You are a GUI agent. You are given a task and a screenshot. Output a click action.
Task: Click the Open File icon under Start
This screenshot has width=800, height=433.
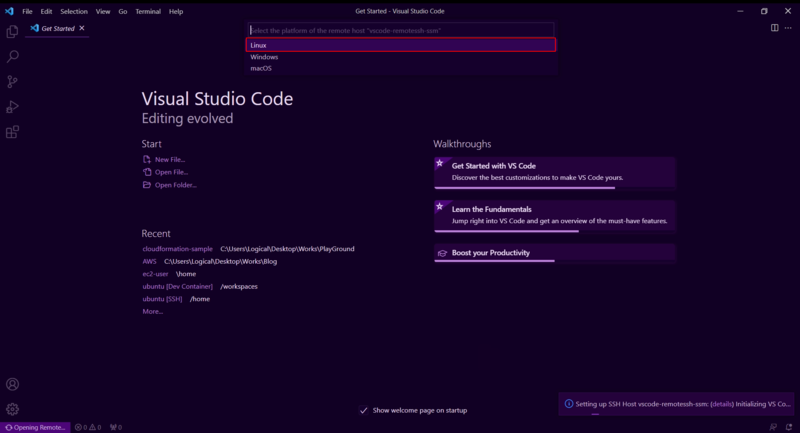(147, 172)
